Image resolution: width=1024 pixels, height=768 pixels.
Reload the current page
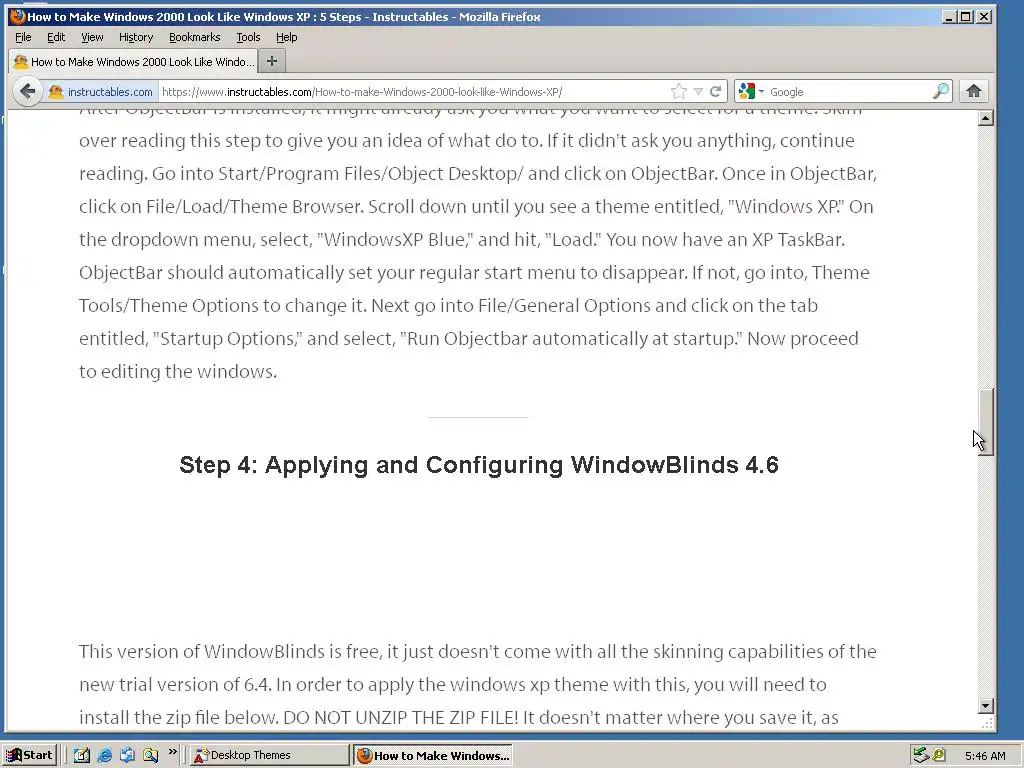click(x=716, y=91)
